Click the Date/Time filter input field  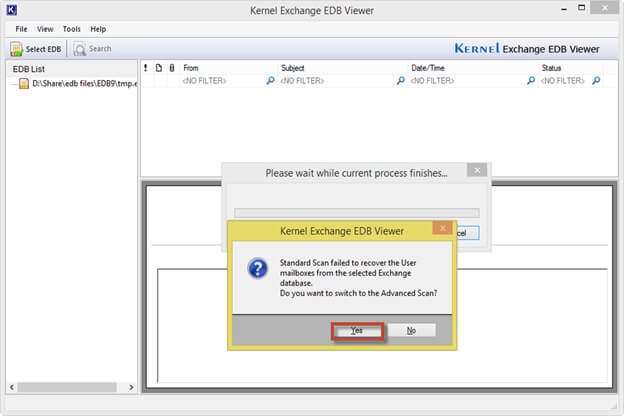click(468, 81)
